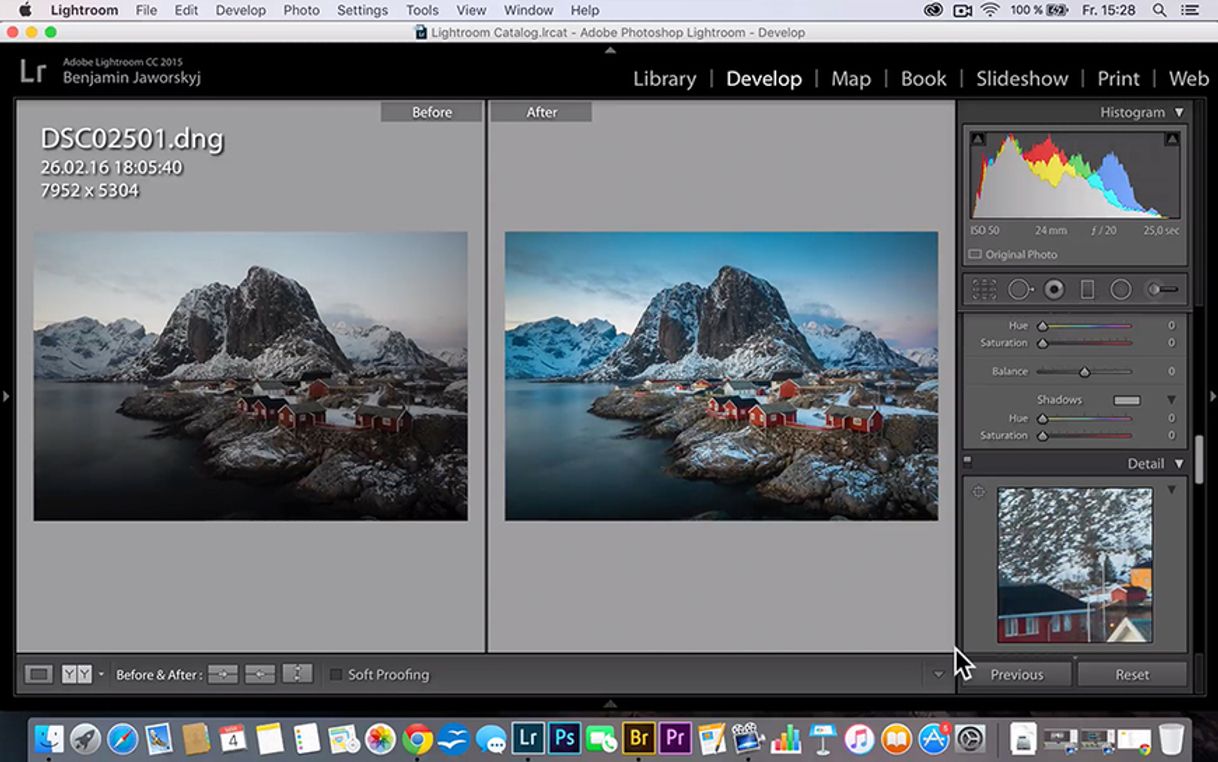Viewport: 1218px width, 762px height.
Task: Click the Reset button
Action: click(x=1132, y=674)
